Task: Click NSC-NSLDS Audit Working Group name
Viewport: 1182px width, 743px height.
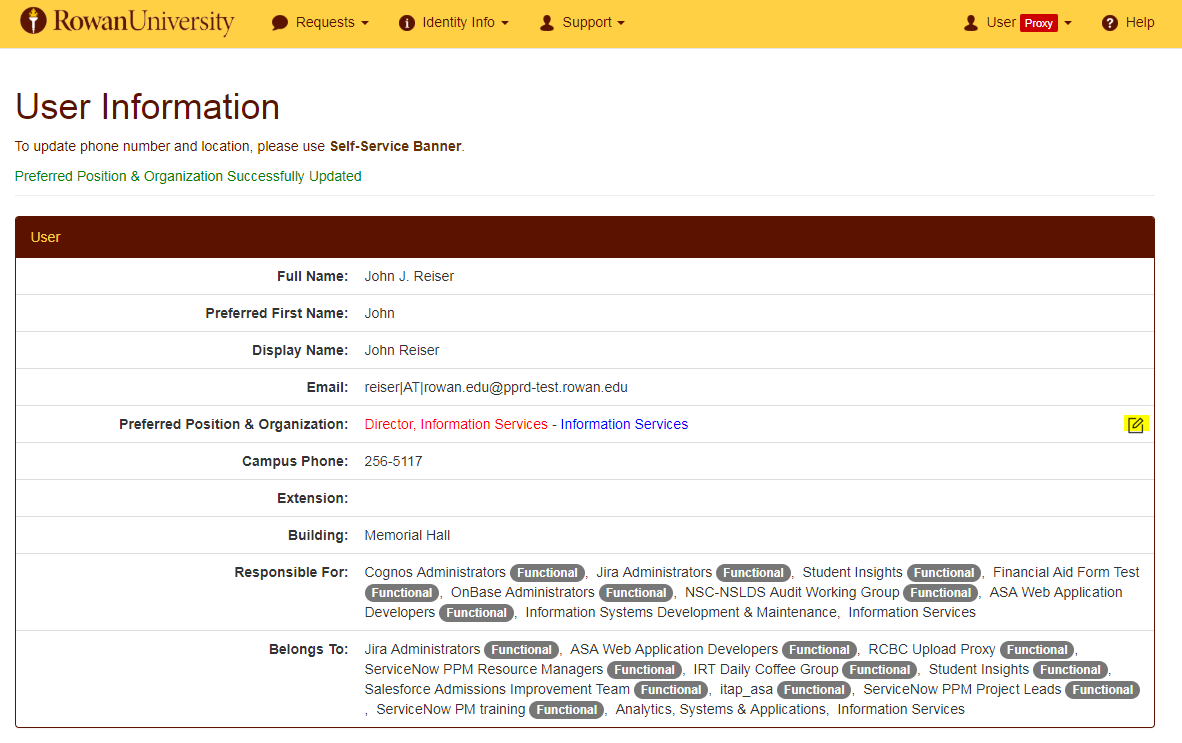Action: pos(792,593)
